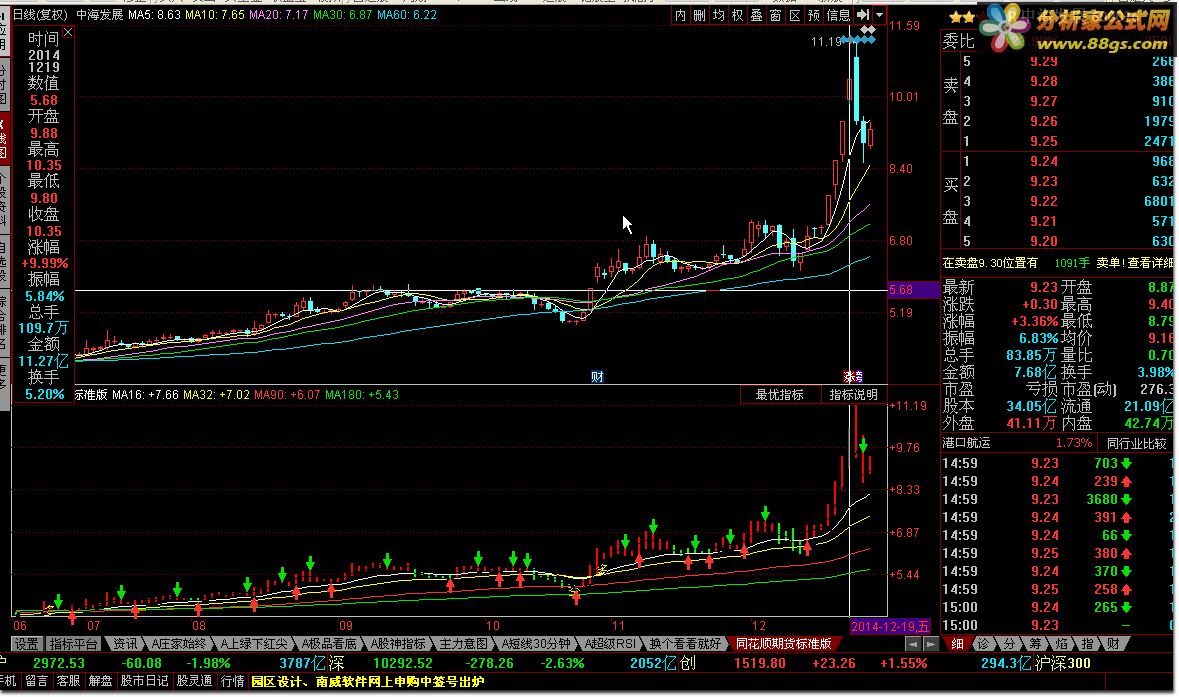Screen dimensions: 1179x697
Task: Click the 2014-12-19 date label
Action: click(x=890, y=626)
